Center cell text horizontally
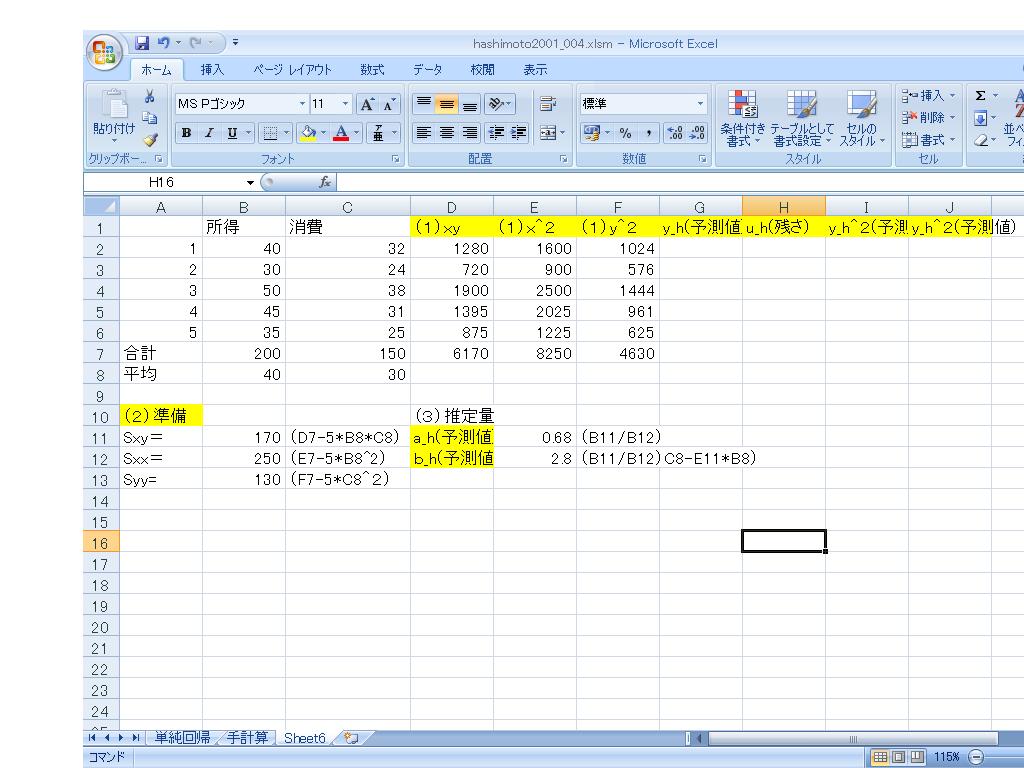 [447, 133]
